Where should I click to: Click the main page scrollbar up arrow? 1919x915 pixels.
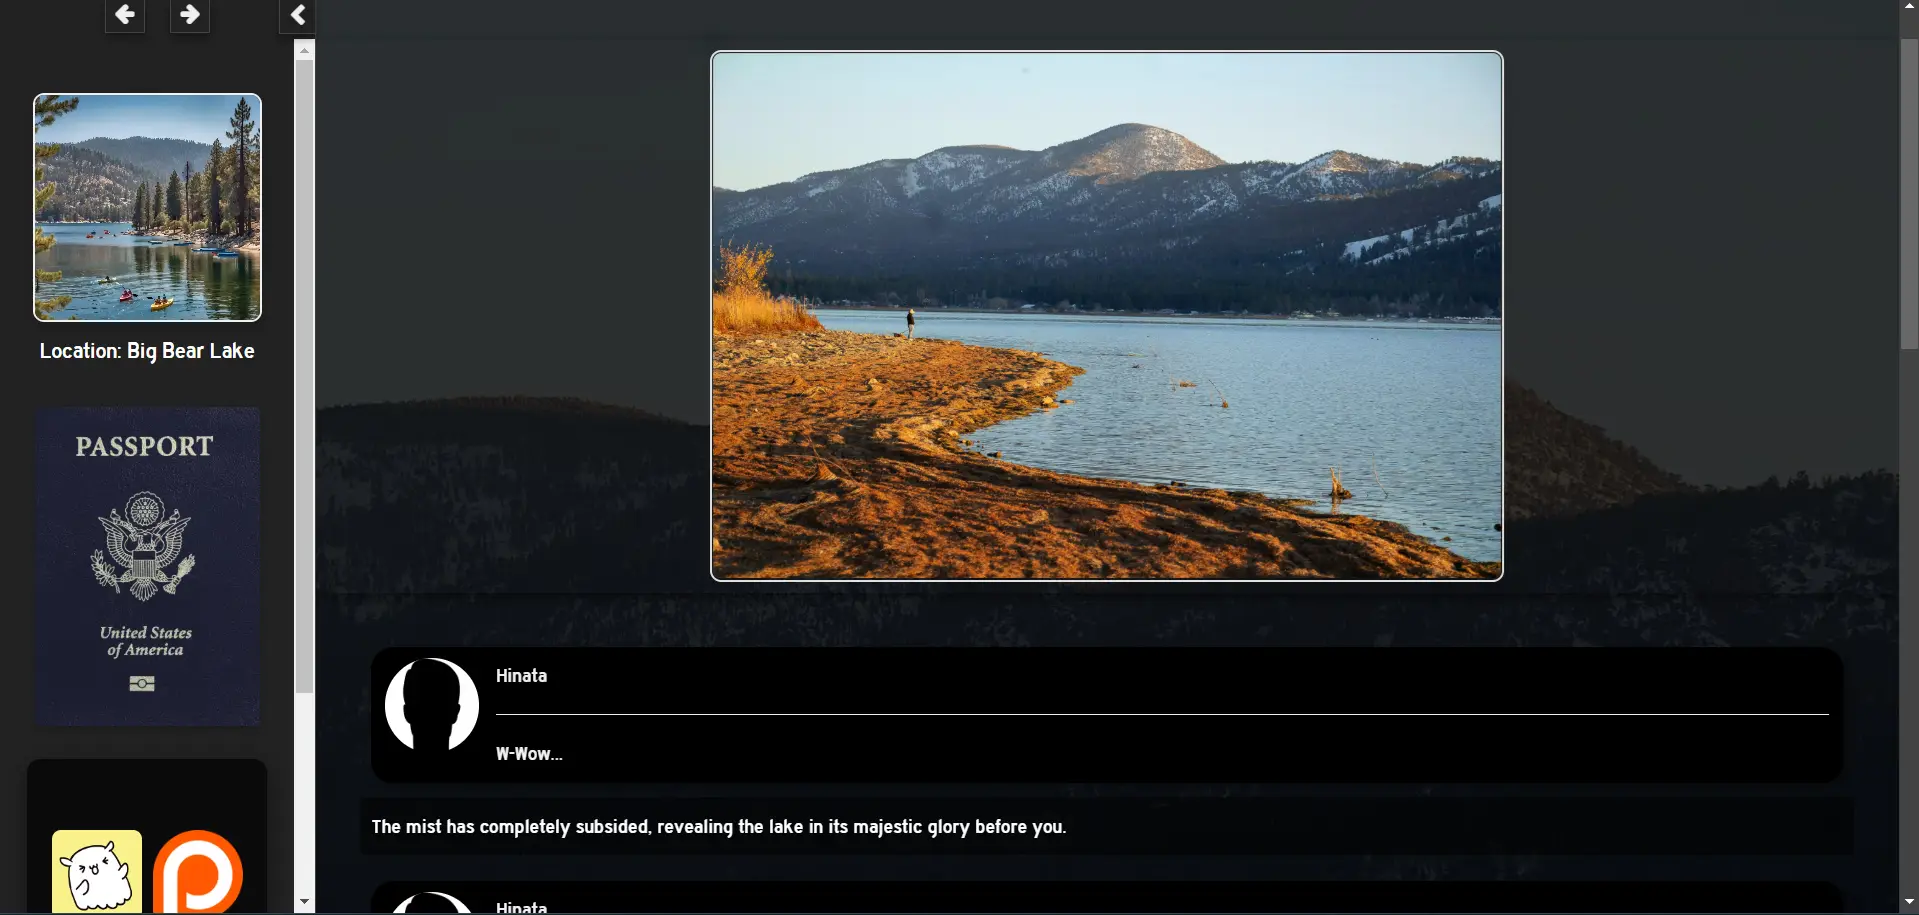click(1909, 7)
